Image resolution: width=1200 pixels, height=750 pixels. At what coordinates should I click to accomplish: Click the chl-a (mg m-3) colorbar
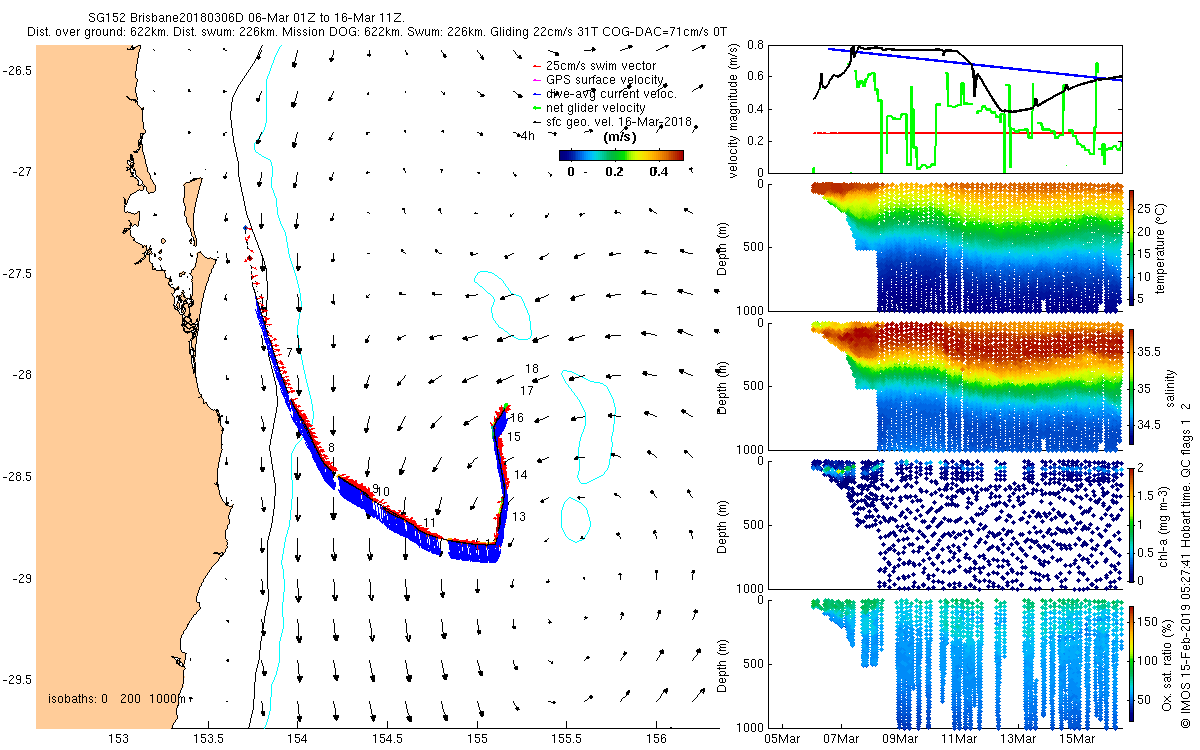click(1133, 524)
